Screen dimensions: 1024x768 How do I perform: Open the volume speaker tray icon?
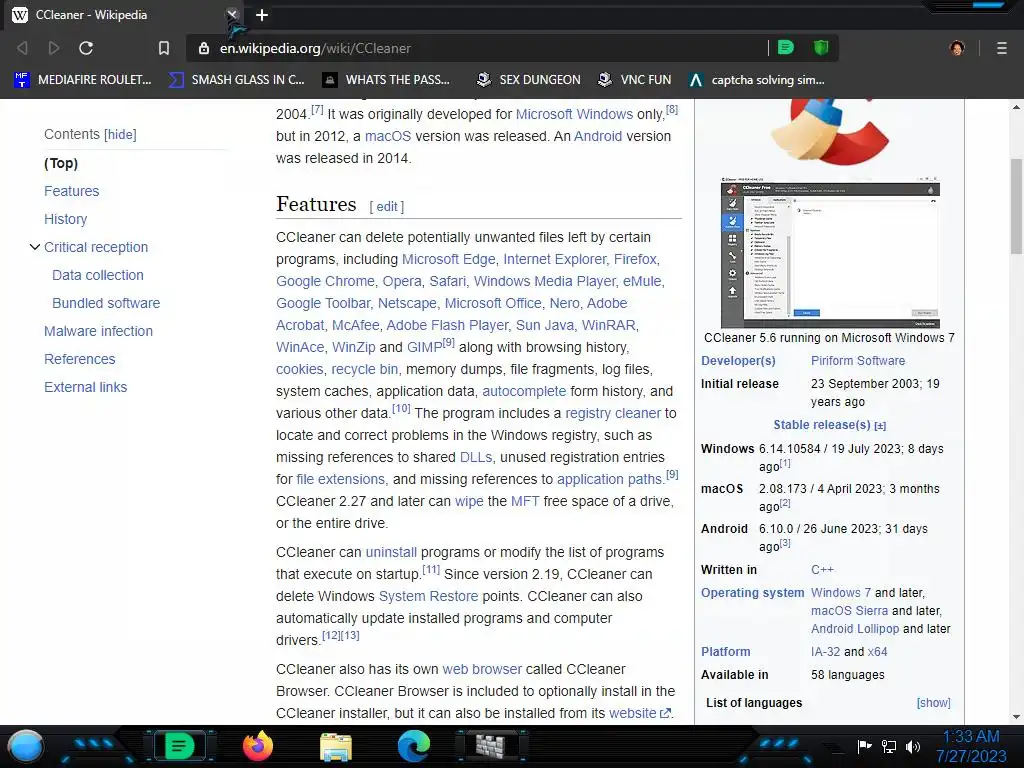click(x=913, y=746)
